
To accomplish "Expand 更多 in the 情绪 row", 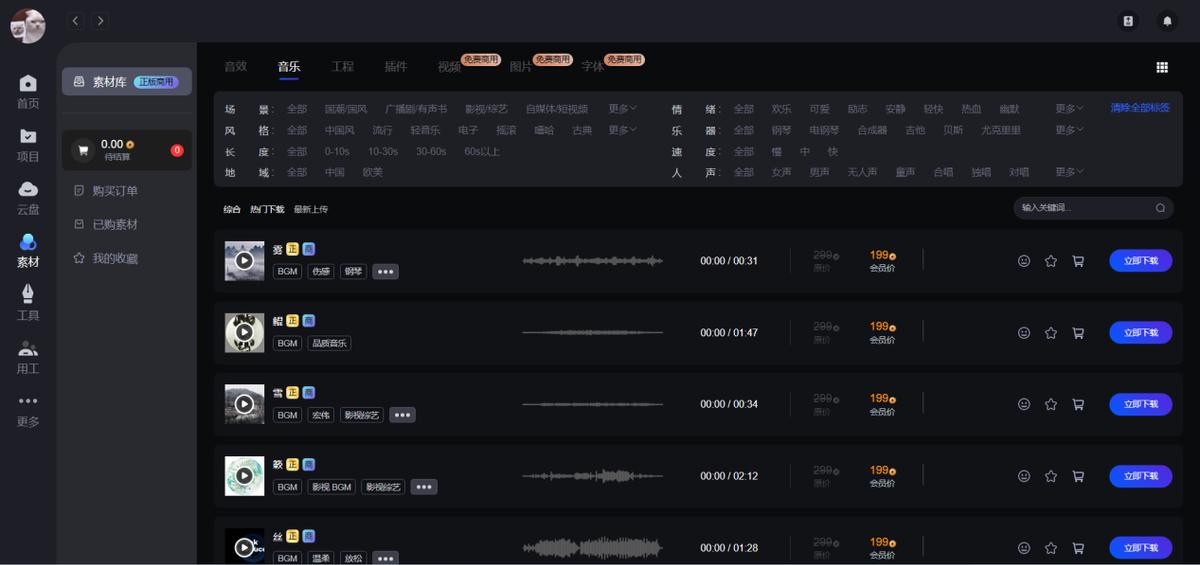I will point(1069,109).
